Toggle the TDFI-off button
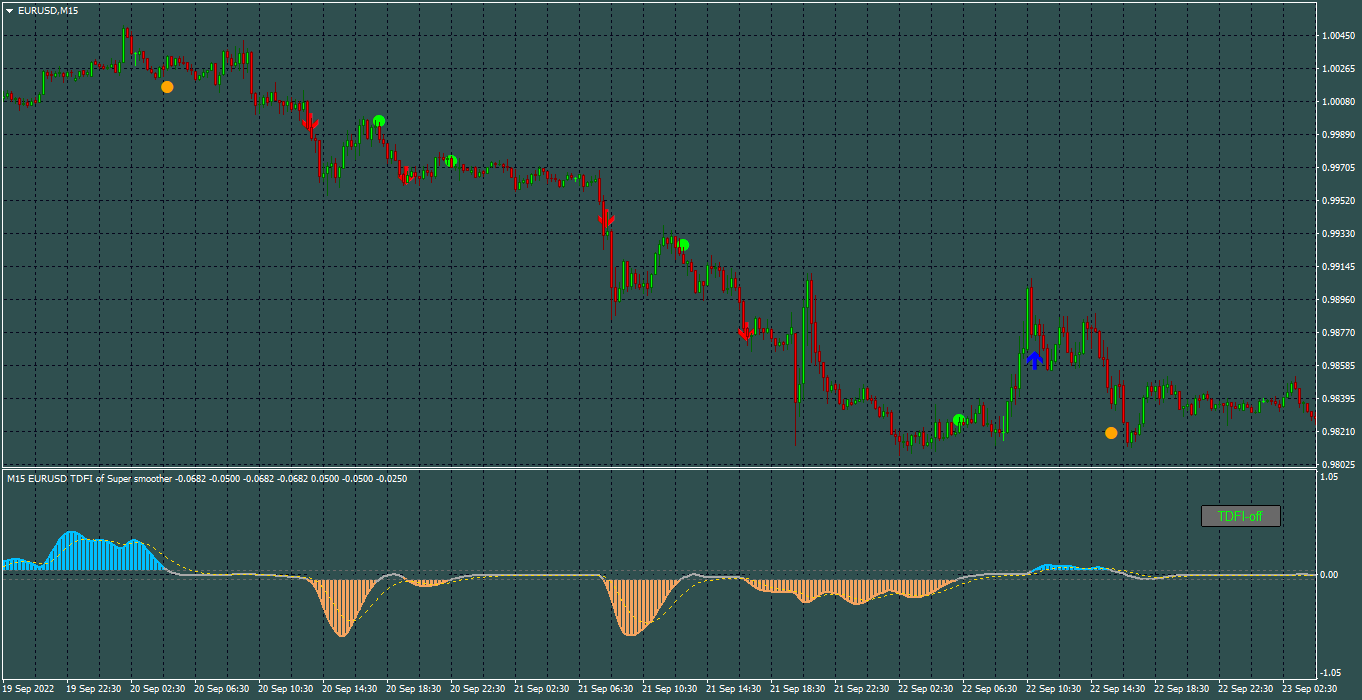1362x700 pixels. click(1241, 516)
